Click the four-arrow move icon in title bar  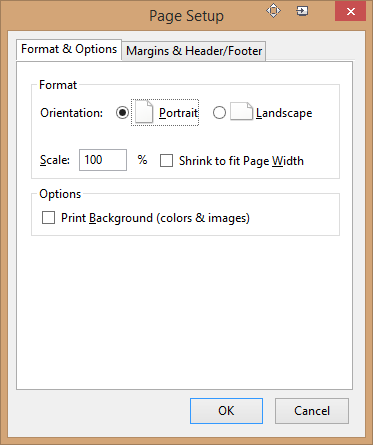pyautogui.click(x=273, y=11)
